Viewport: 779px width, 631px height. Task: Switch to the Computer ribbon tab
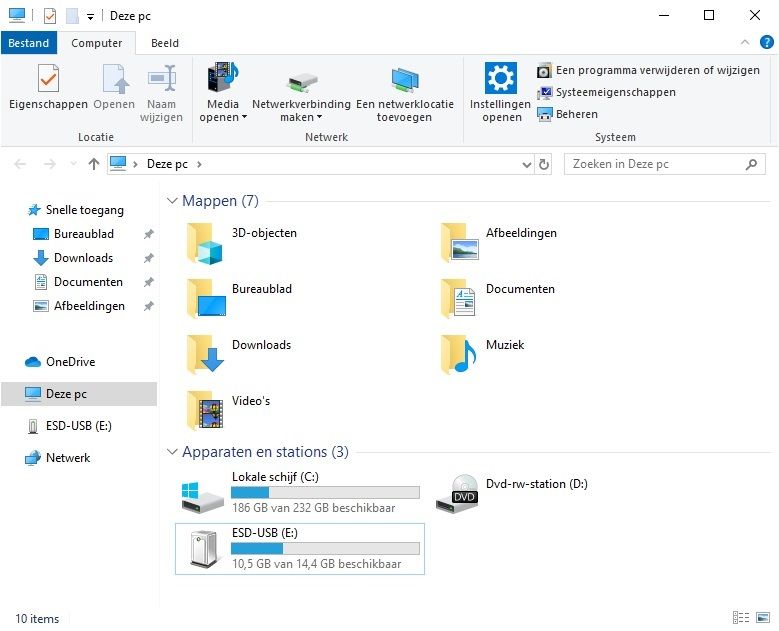point(96,43)
